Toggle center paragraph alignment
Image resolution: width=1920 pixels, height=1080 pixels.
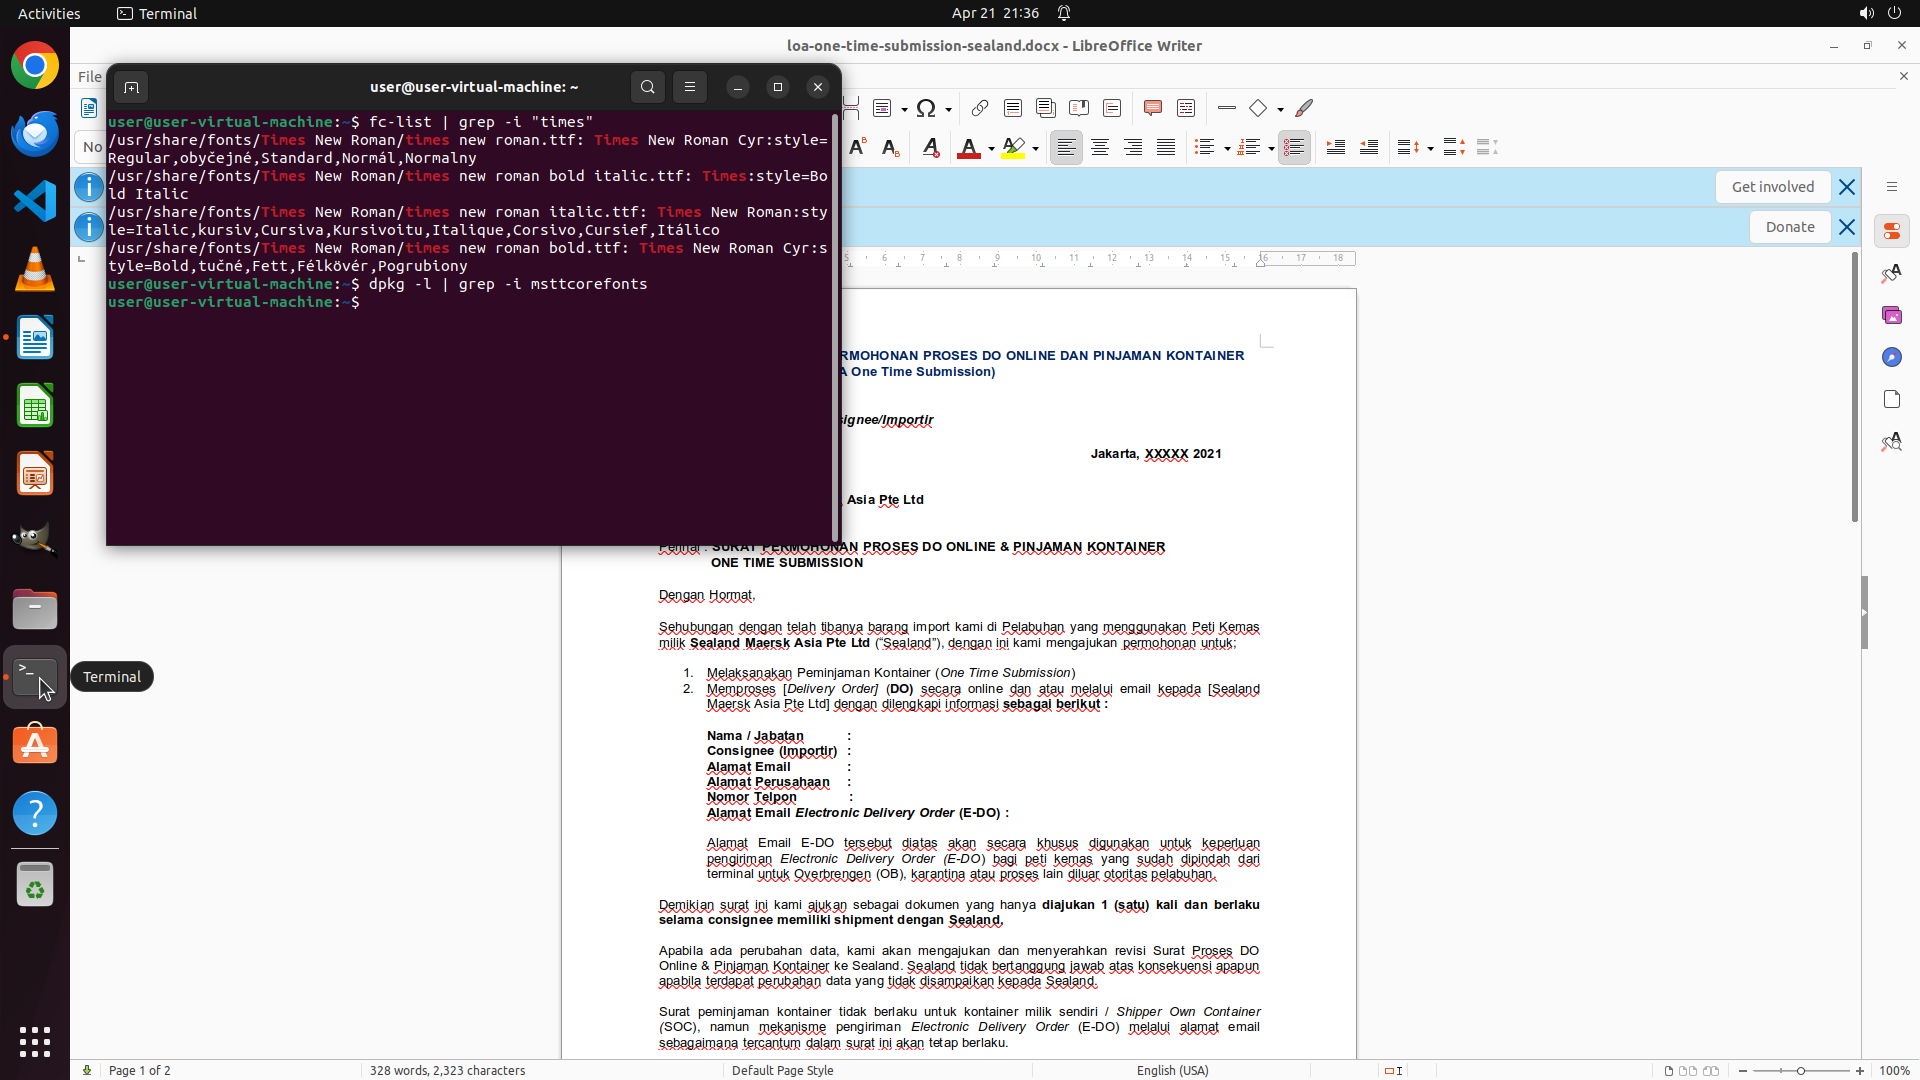click(x=1100, y=148)
